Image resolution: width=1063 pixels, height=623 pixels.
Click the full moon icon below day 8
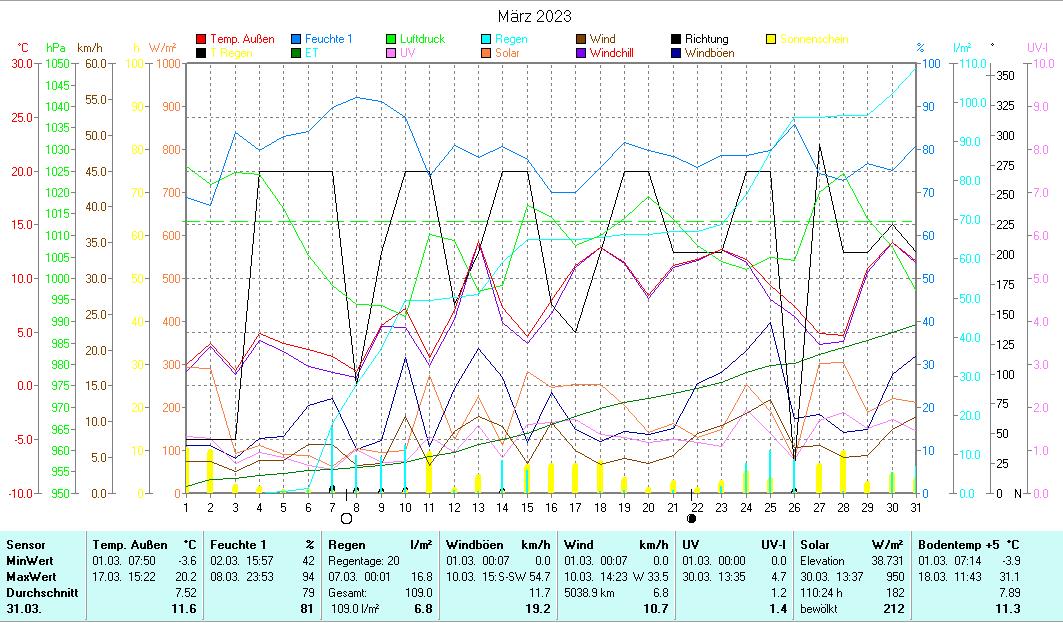coord(347,519)
